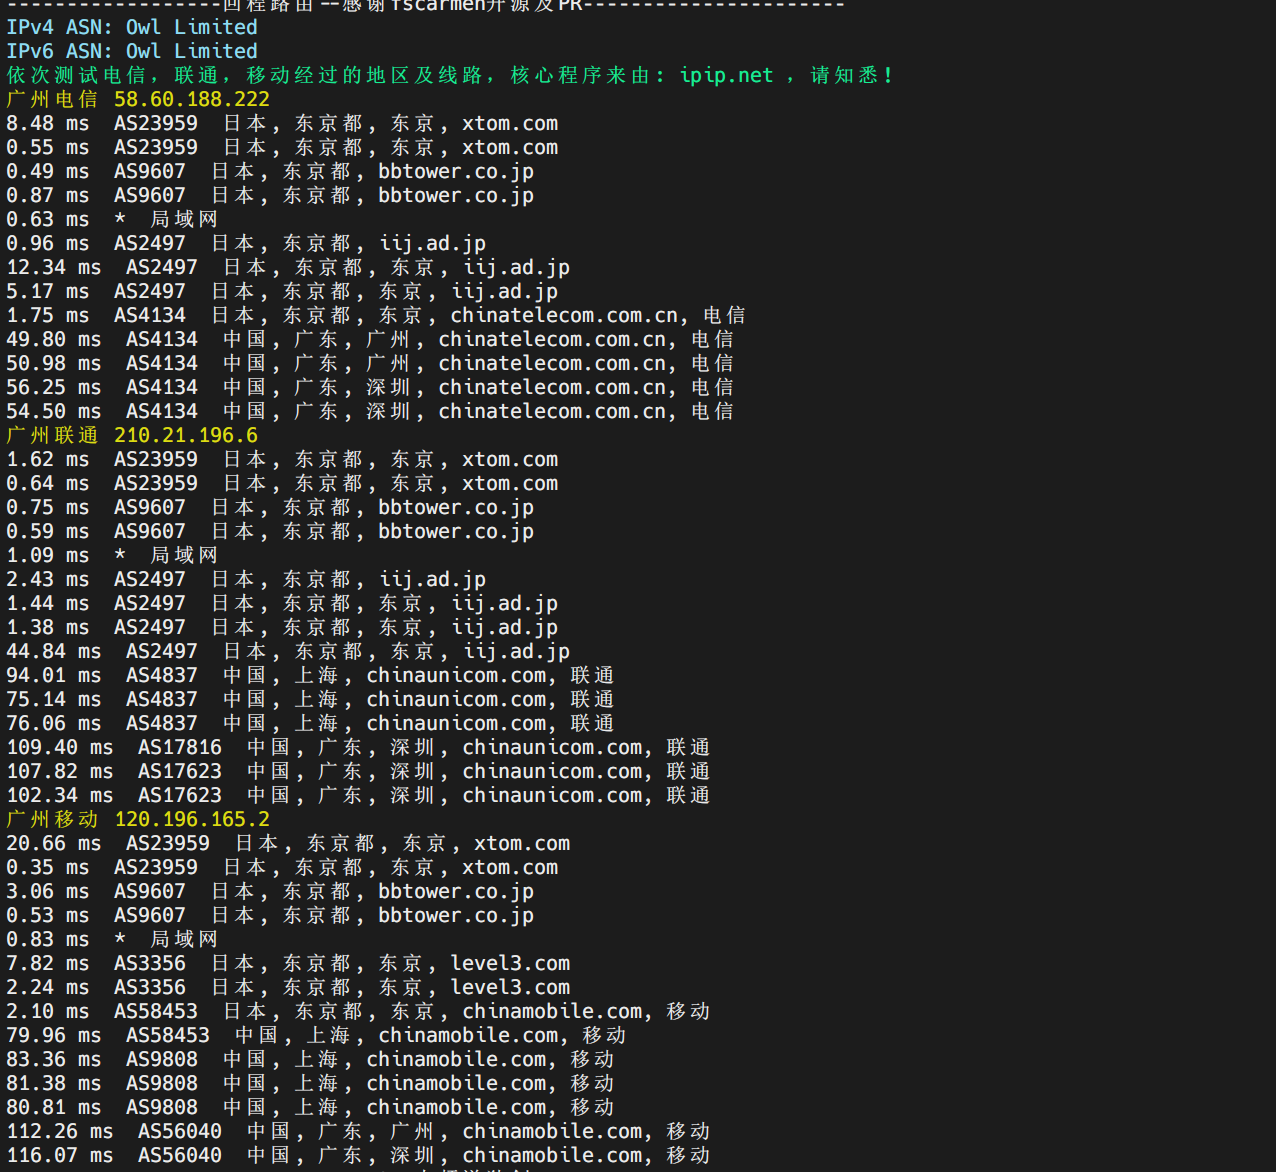Viewport: 1276px width, 1172px height.
Task: Click the AS17816 entry
Action: 180,747
